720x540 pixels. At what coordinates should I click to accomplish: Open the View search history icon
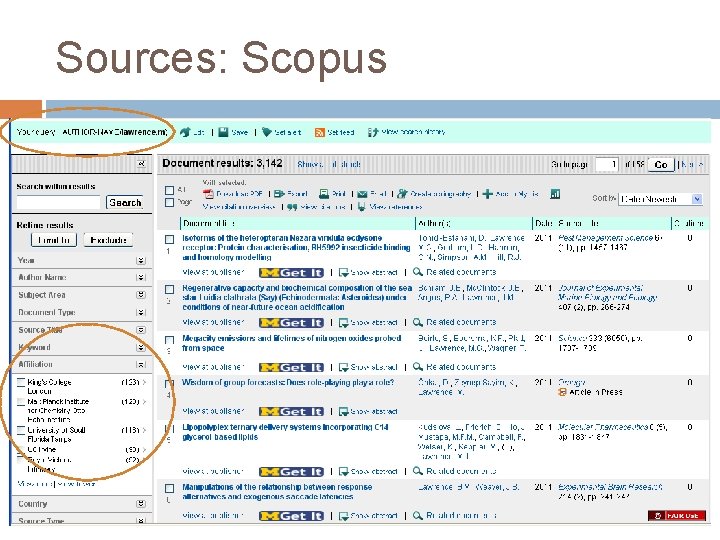[373, 132]
